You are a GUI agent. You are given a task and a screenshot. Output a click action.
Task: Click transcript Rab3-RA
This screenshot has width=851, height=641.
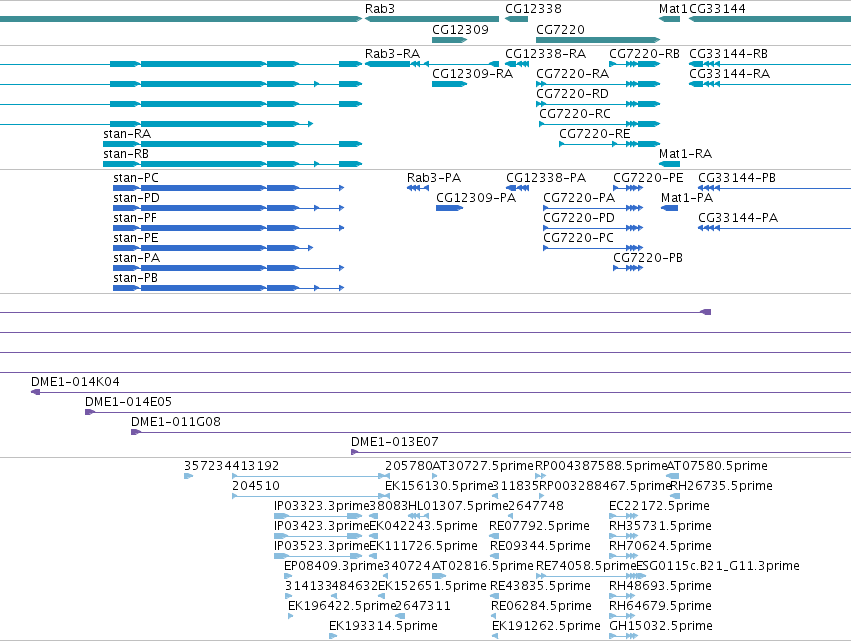point(392,54)
